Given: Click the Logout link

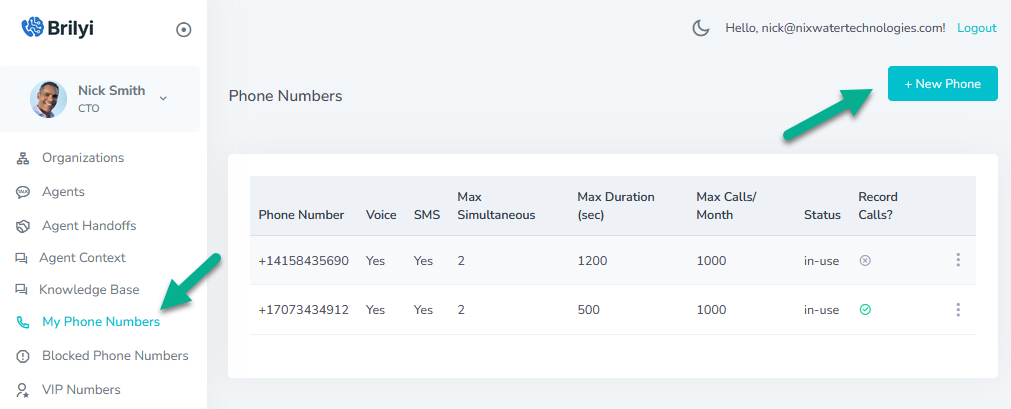Looking at the screenshot, I should 976,28.
